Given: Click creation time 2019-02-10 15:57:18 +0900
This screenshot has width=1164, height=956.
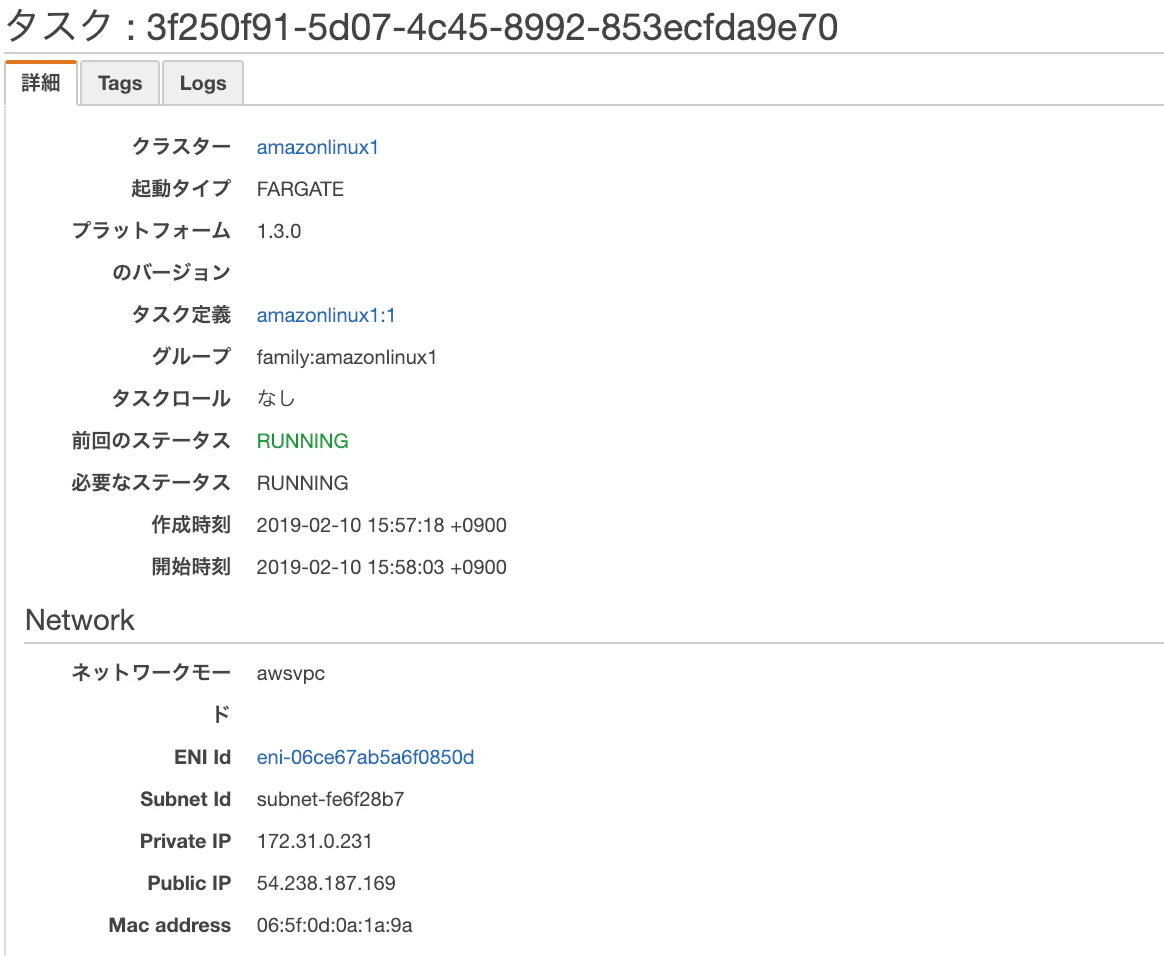Looking at the screenshot, I should click(382, 525).
